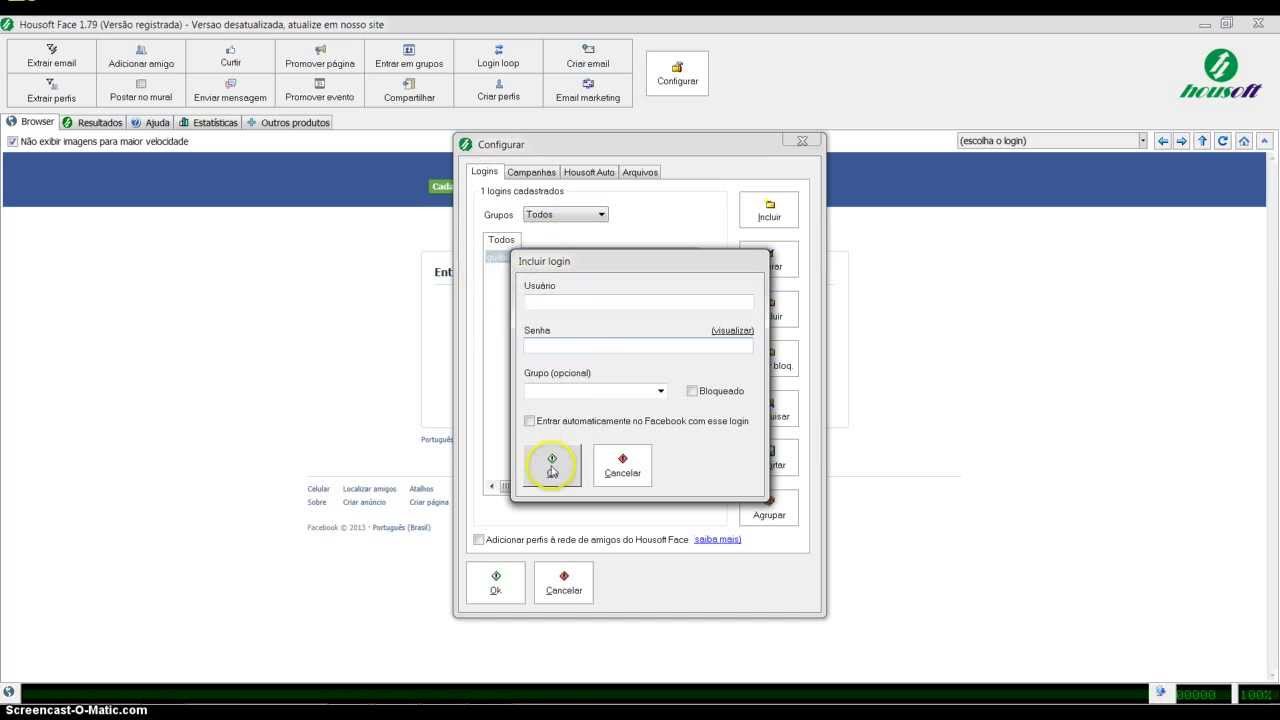Open the Compartilhar tool
Image resolution: width=1280 pixels, height=720 pixels.
409,90
